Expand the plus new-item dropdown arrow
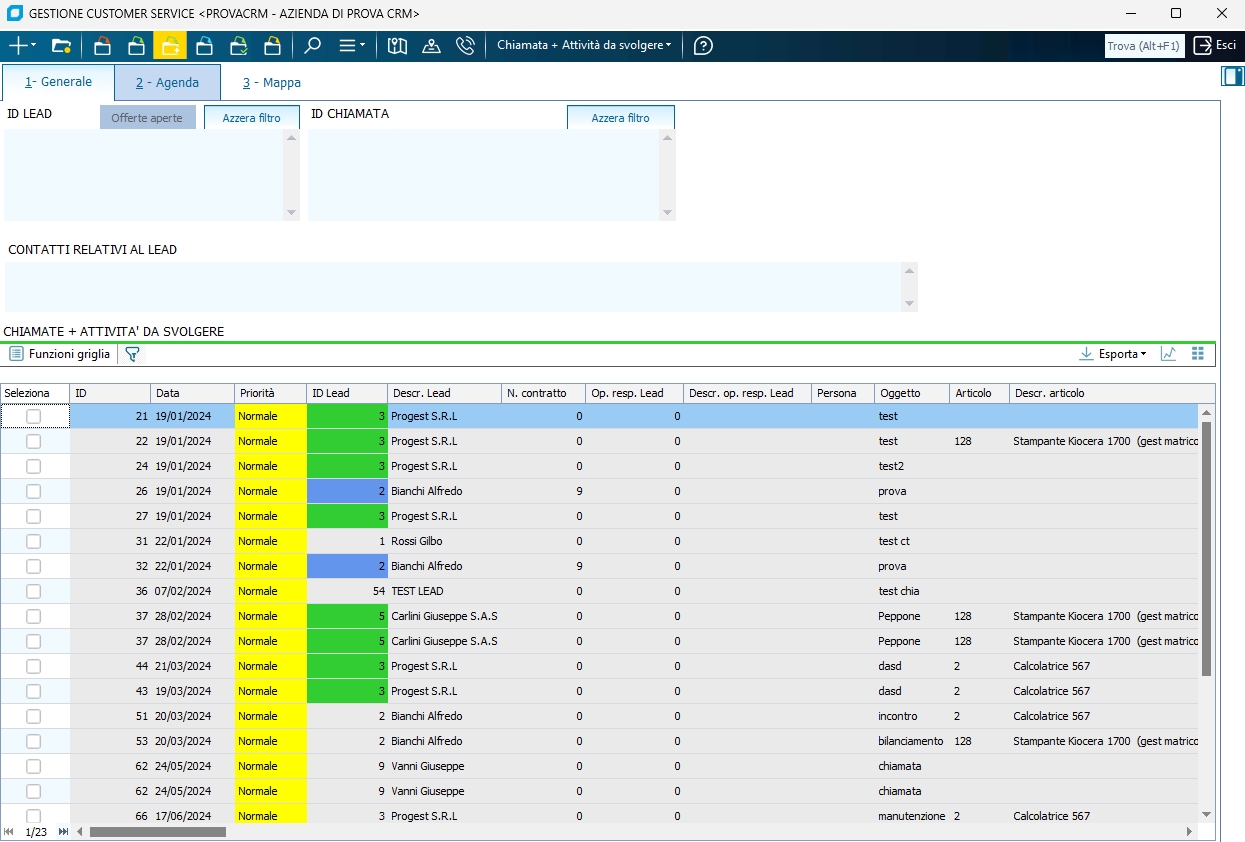This screenshot has height=842, width=1245. tap(34, 46)
